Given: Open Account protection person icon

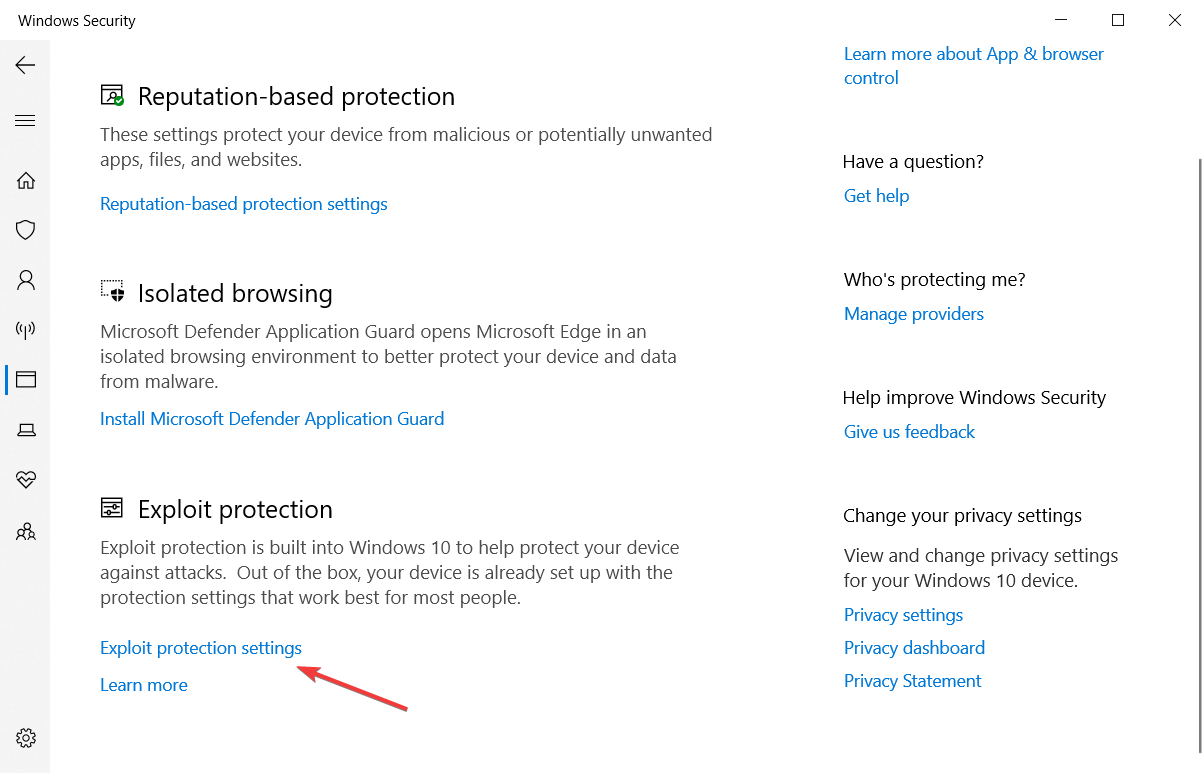Looking at the screenshot, I should 26,280.
